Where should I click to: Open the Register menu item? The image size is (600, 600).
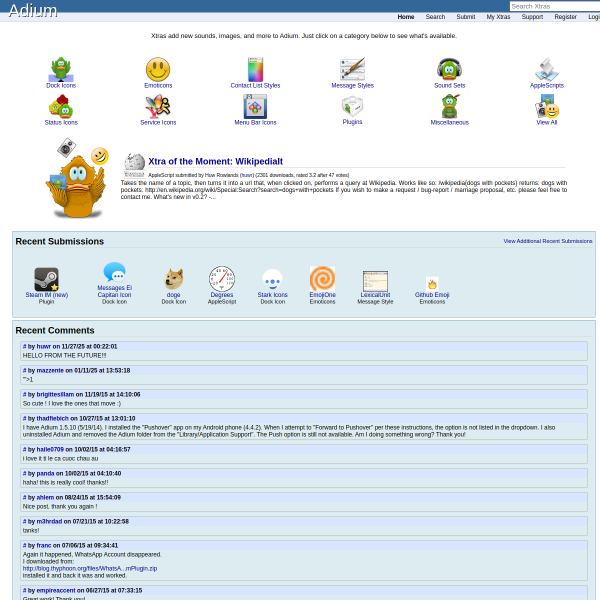coord(566,17)
